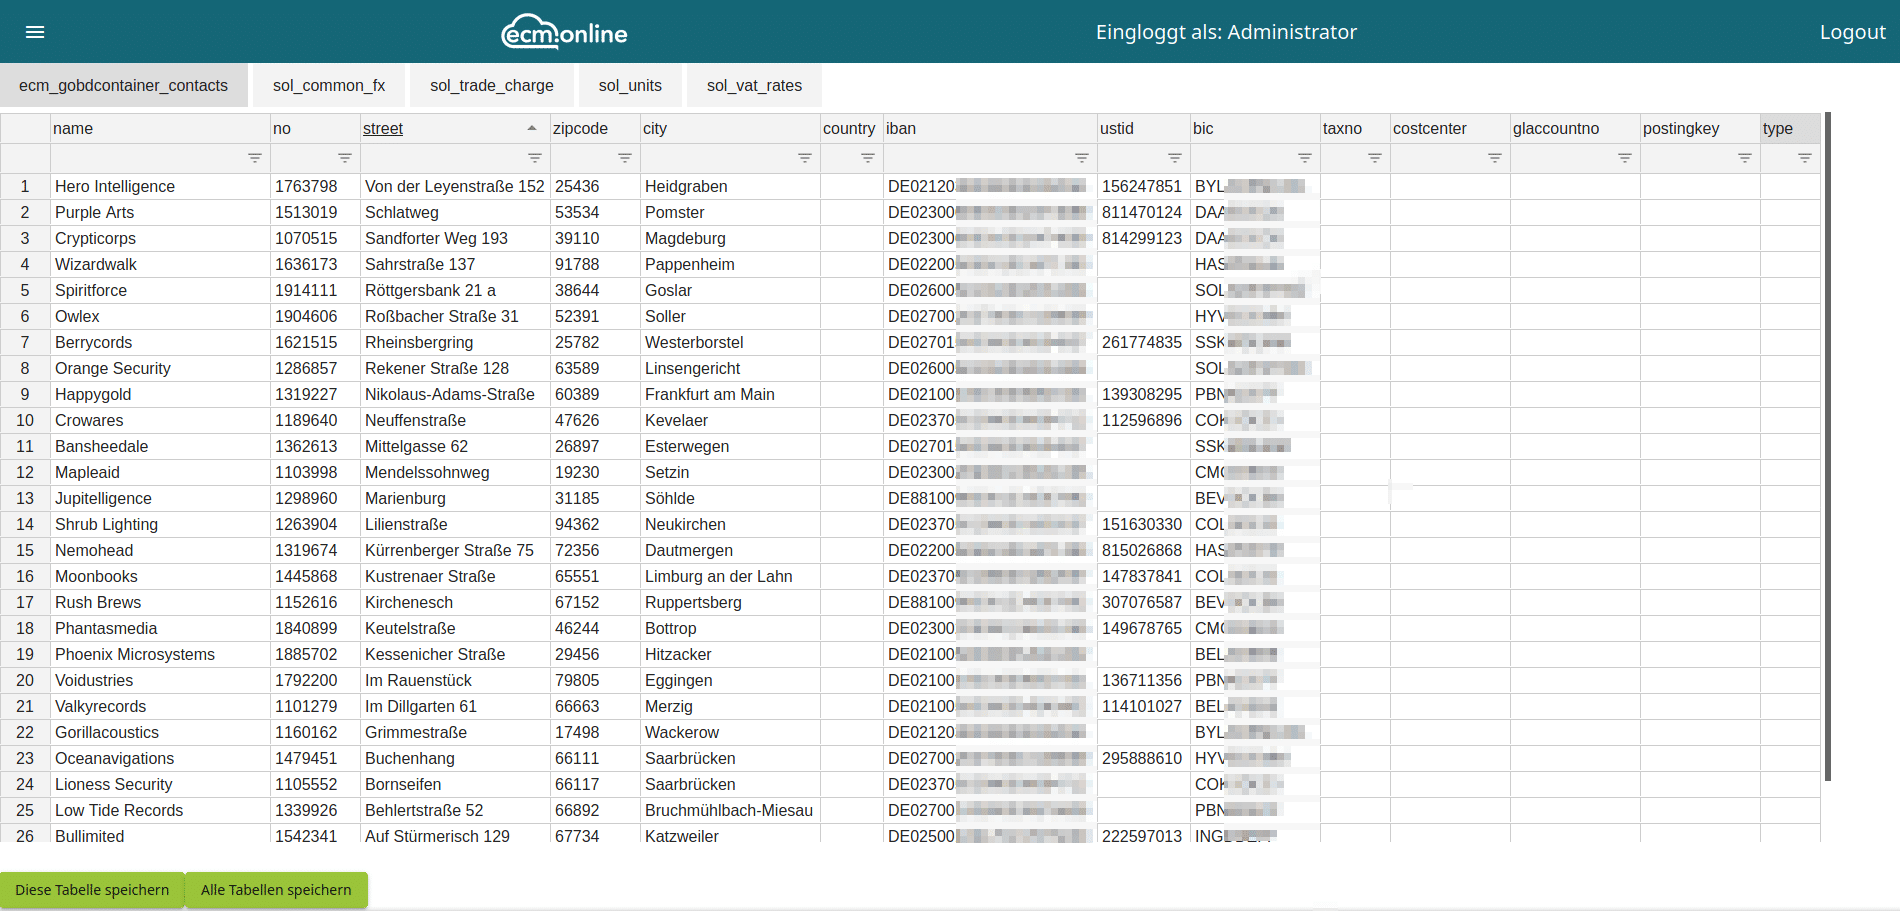Click Logout link in header

click(x=1852, y=32)
